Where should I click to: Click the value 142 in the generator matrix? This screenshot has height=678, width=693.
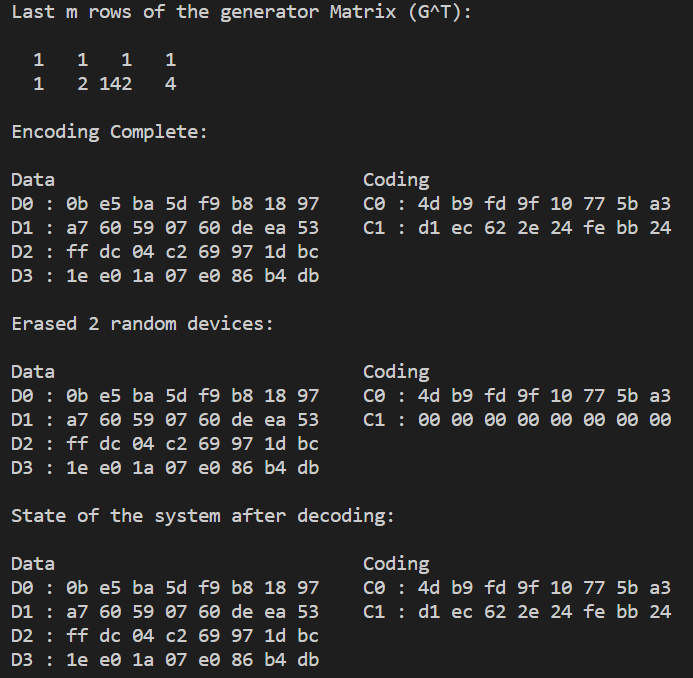click(116, 84)
